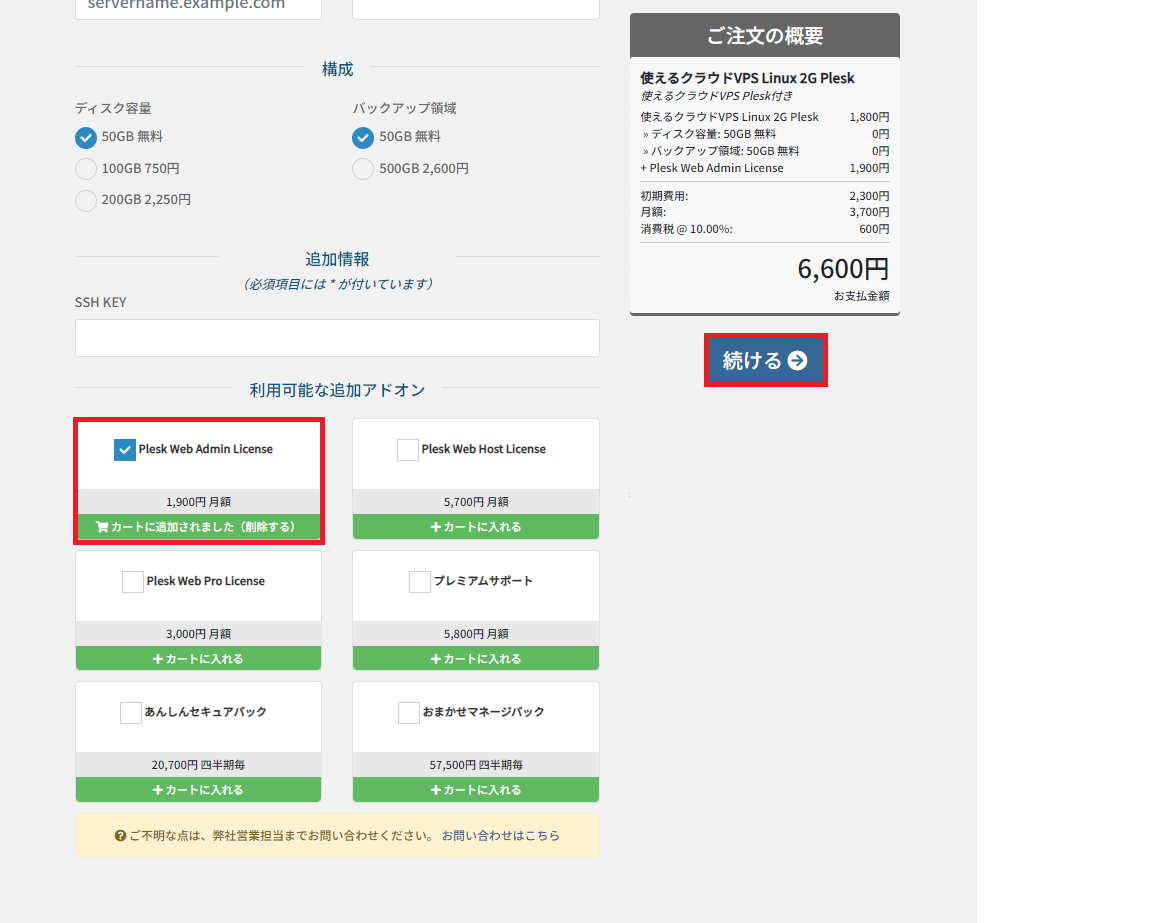The width and height of the screenshot is (1152, 923).
Task: Click the 続ける continue button
Action: click(766, 360)
